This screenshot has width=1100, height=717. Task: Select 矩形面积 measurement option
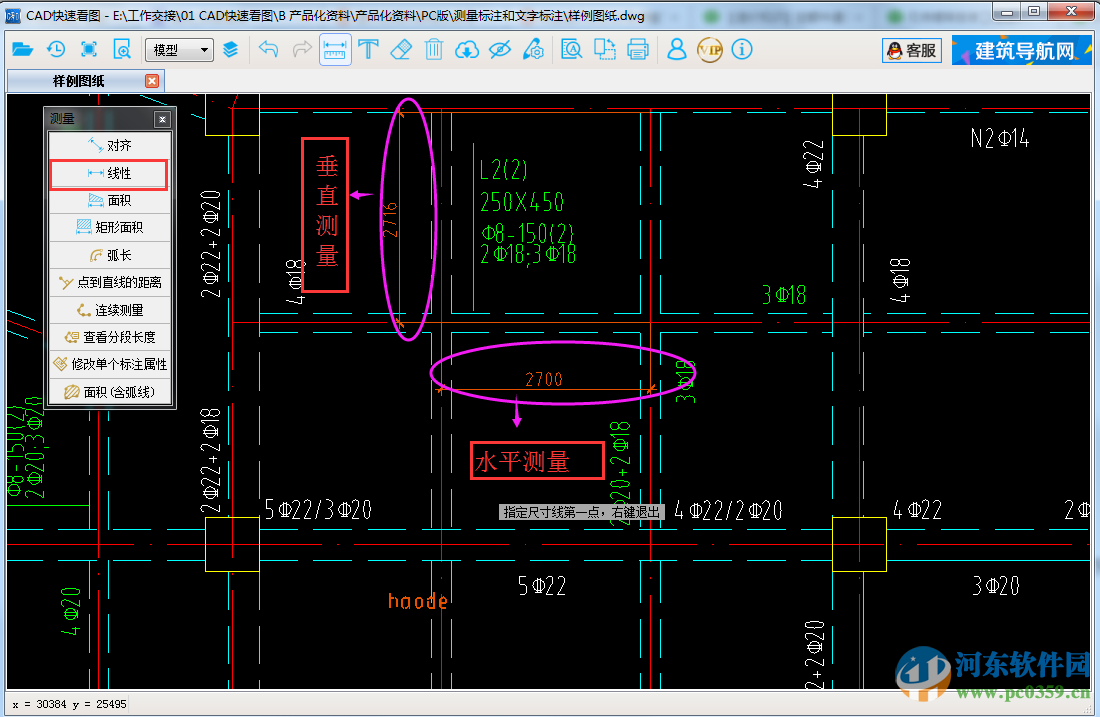tap(110, 228)
